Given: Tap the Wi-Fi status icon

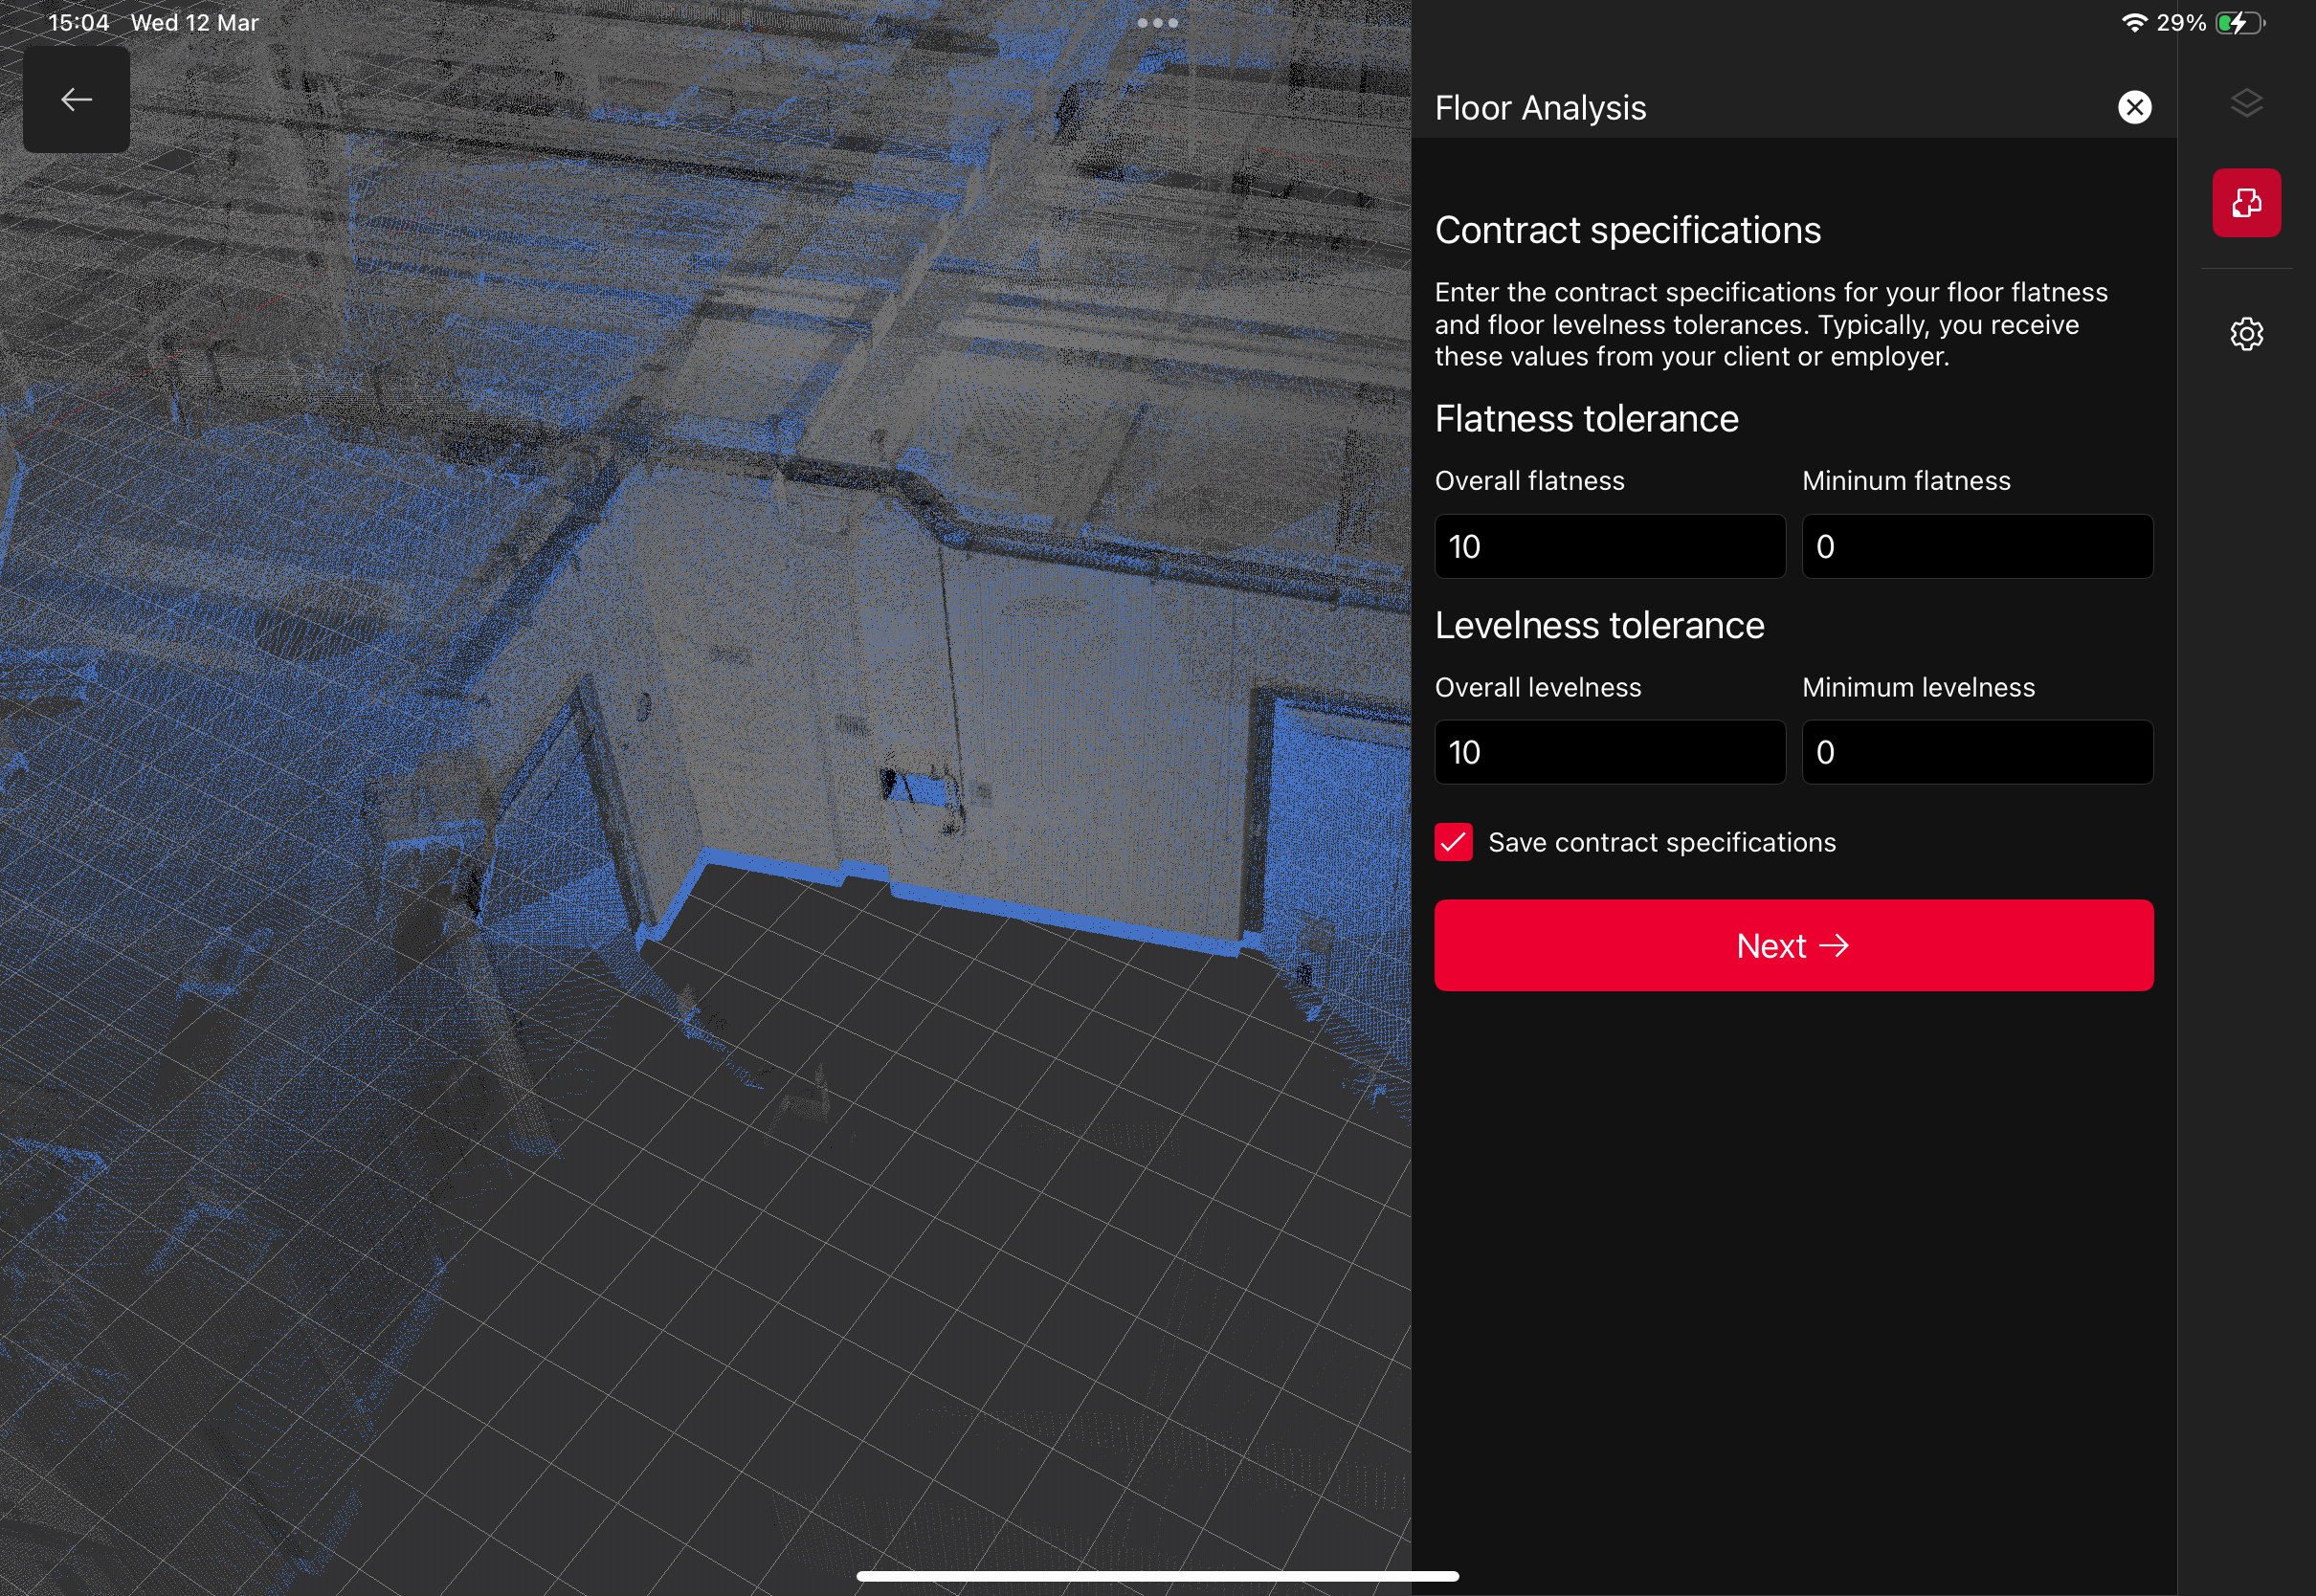Looking at the screenshot, I should (x=2133, y=22).
